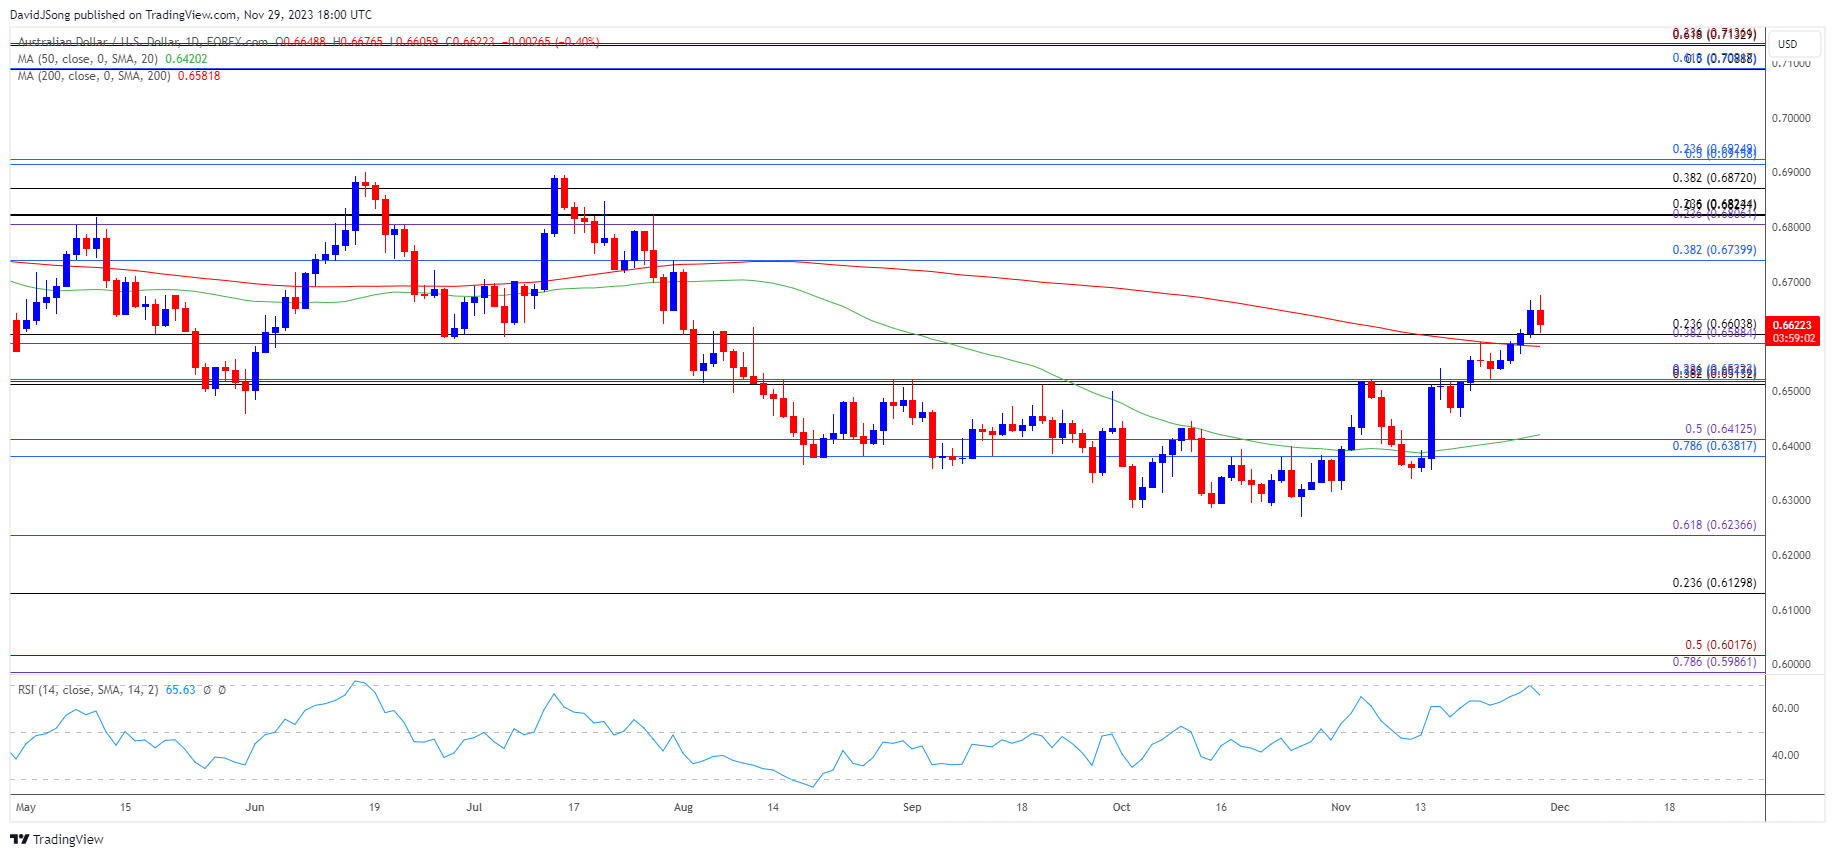Image resolution: width=1835 pixels, height=857 pixels.
Task: Click the 0.65000 price axis label
Action: [x=1791, y=392]
